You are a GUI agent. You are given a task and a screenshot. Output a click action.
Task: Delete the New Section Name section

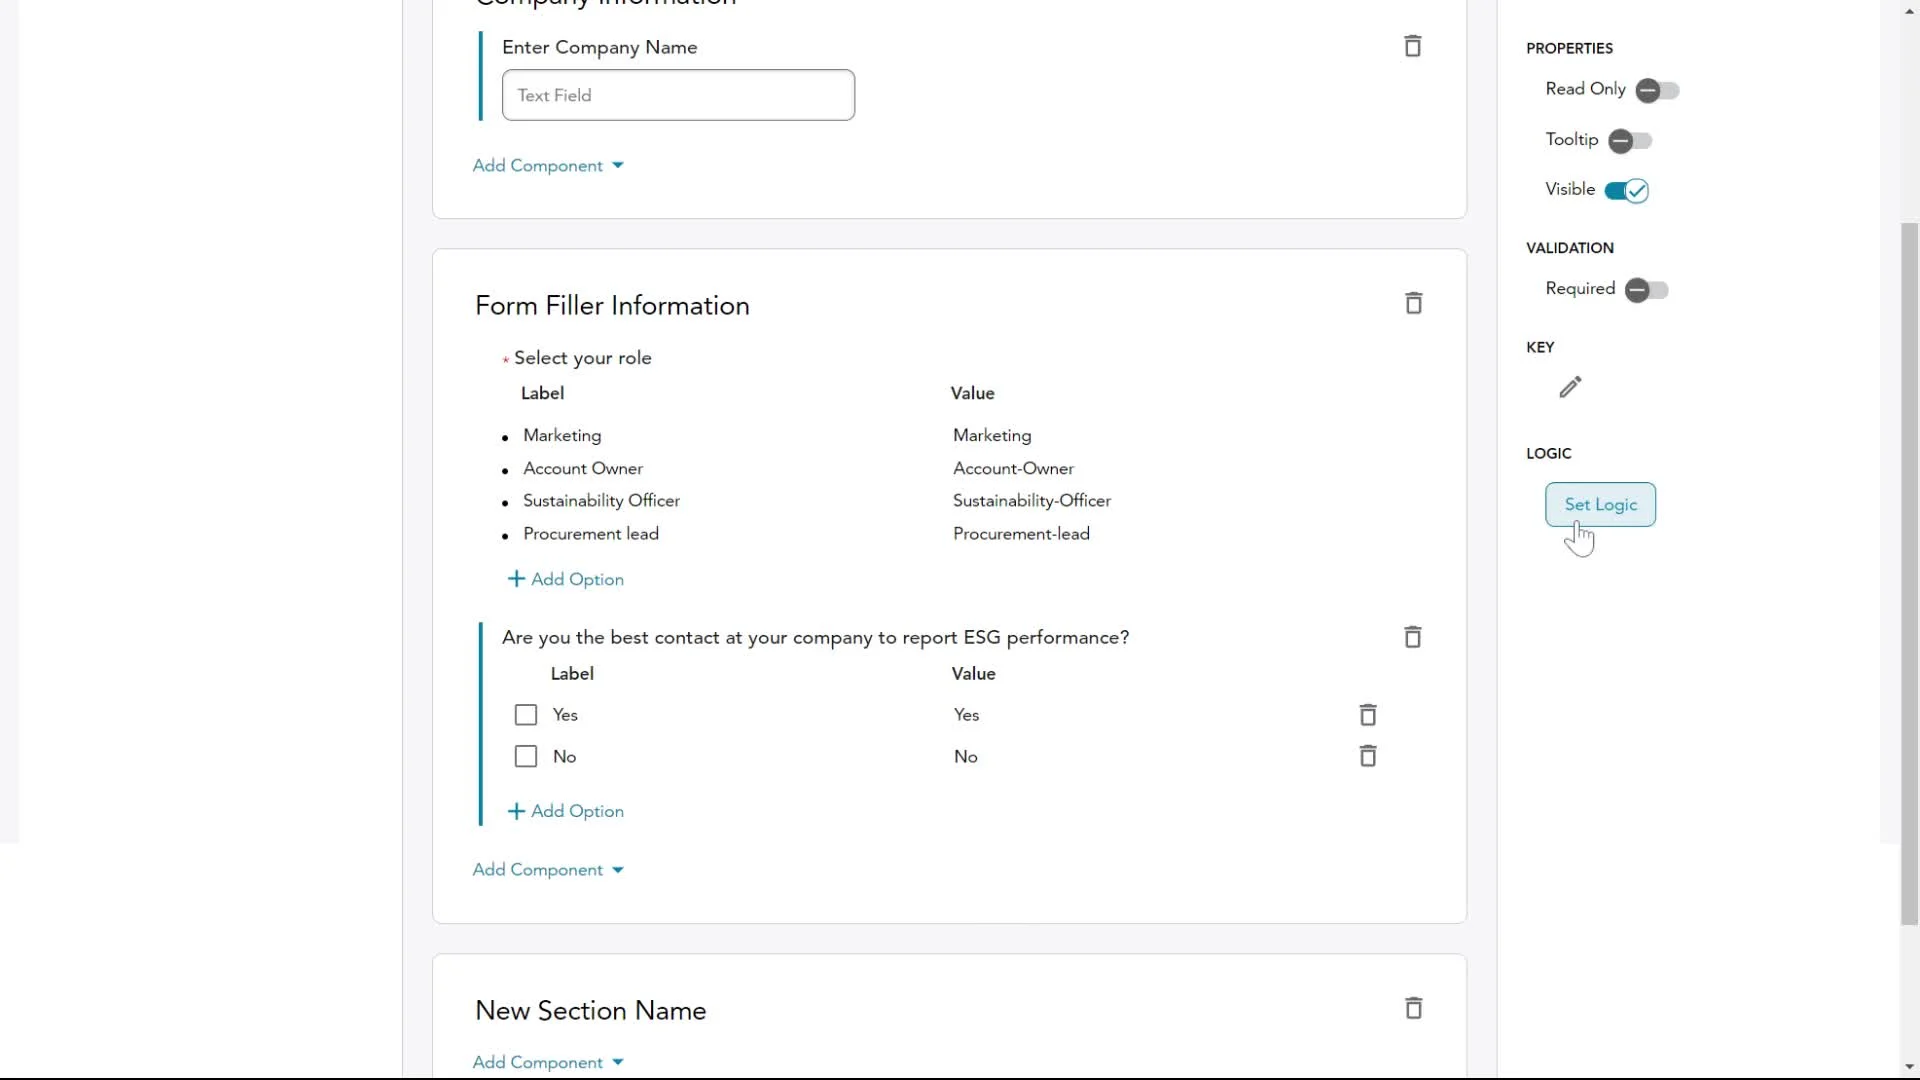click(1413, 1008)
